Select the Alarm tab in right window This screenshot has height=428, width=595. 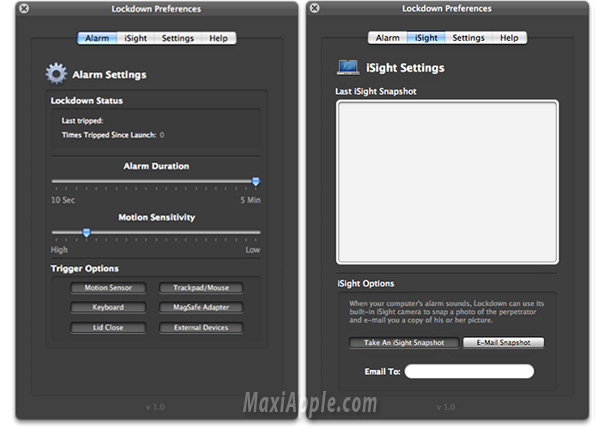(x=387, y=38)
